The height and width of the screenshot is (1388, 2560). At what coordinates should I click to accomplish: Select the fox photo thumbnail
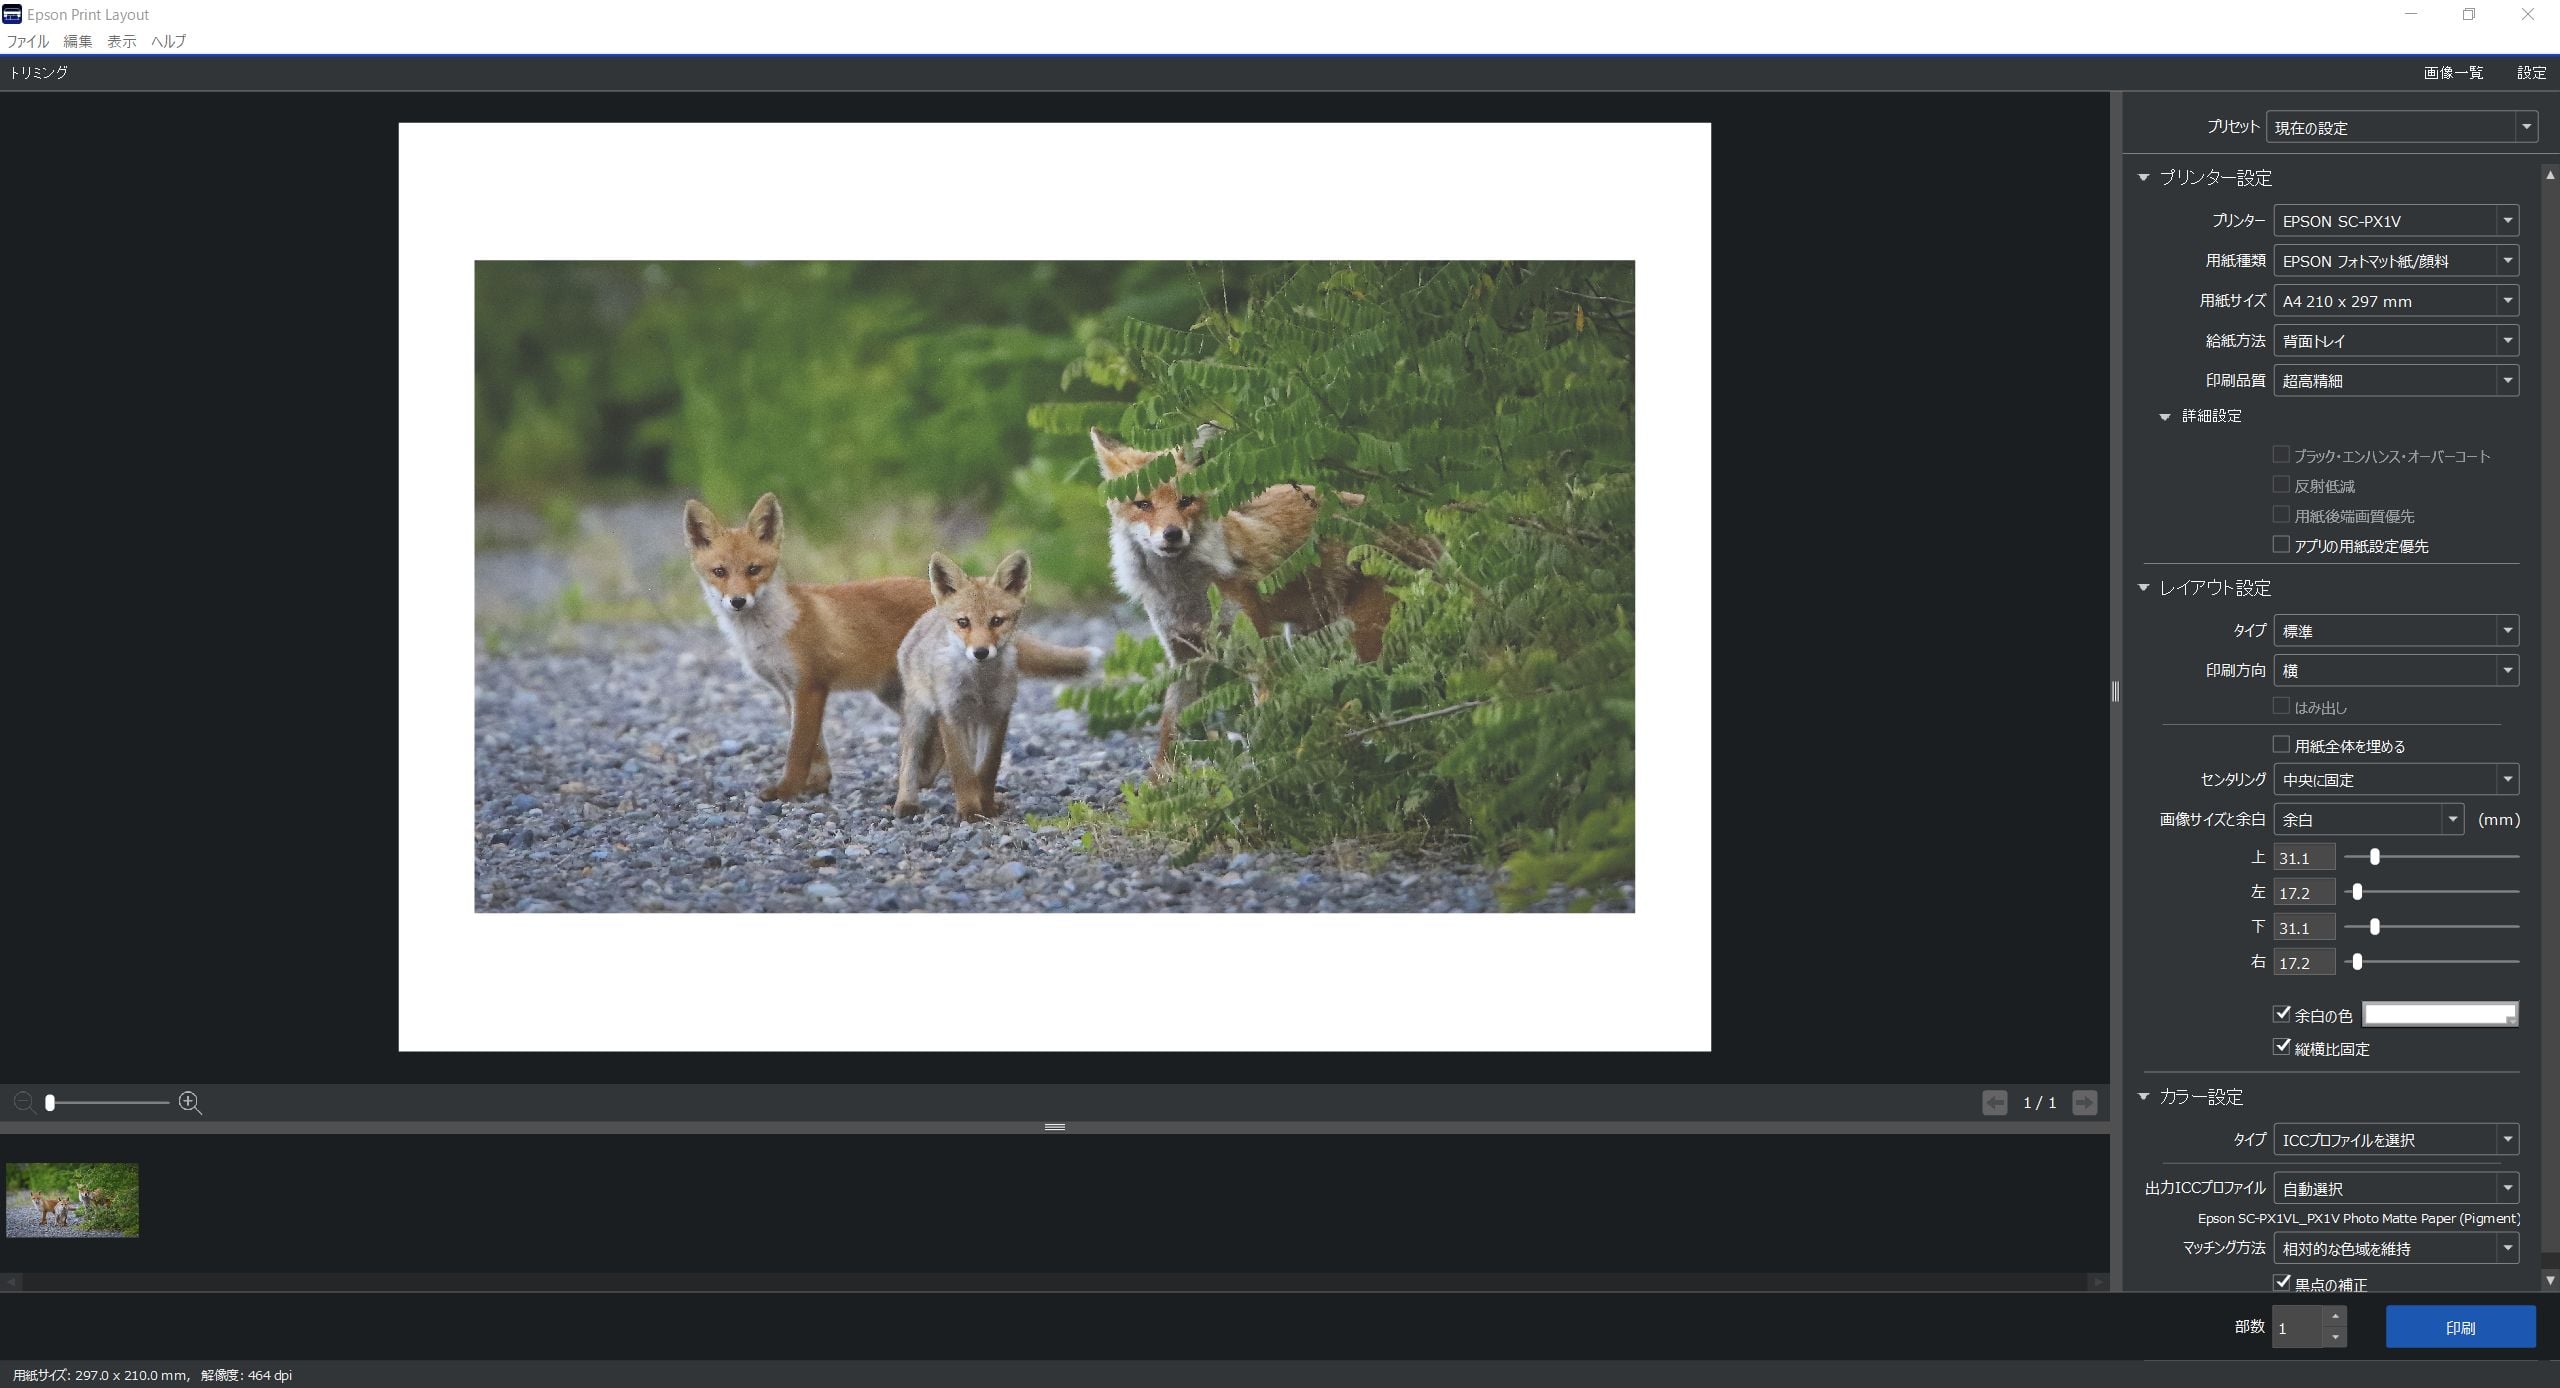tap(72, 1200)
